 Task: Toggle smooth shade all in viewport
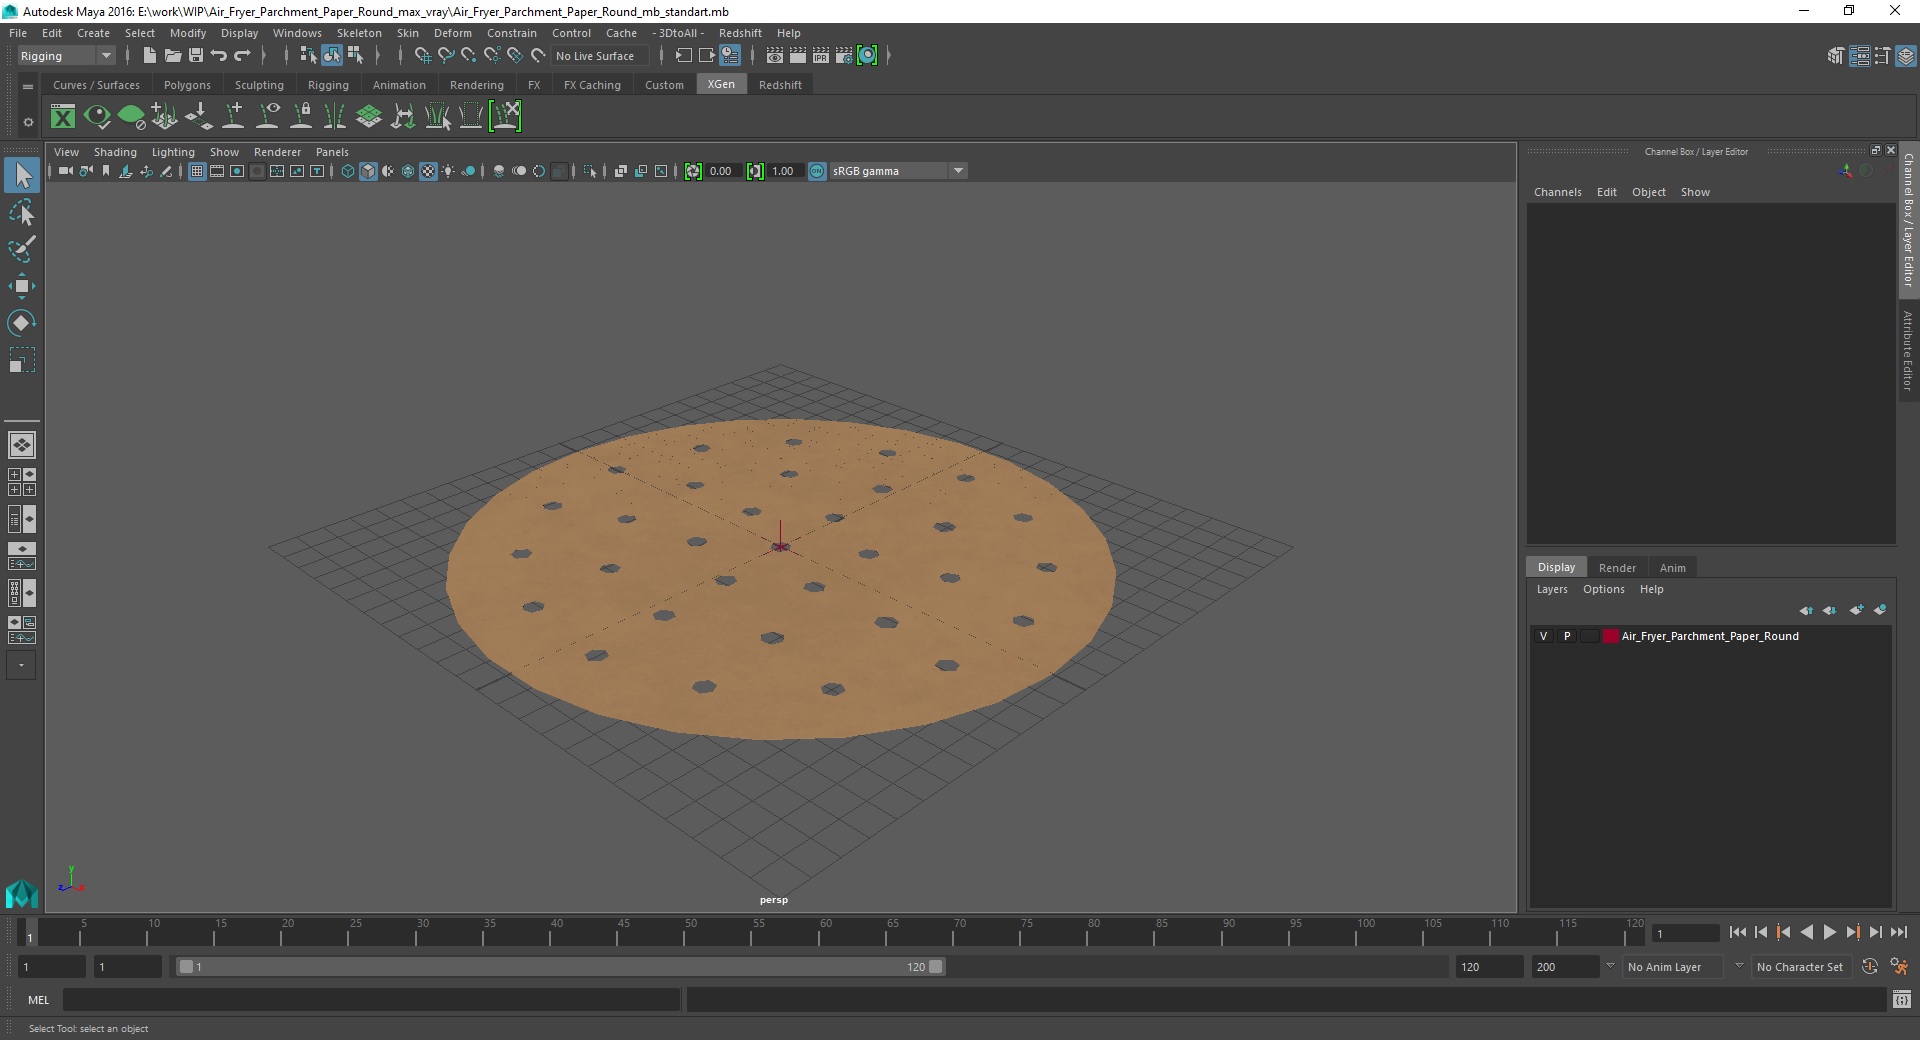368,171
